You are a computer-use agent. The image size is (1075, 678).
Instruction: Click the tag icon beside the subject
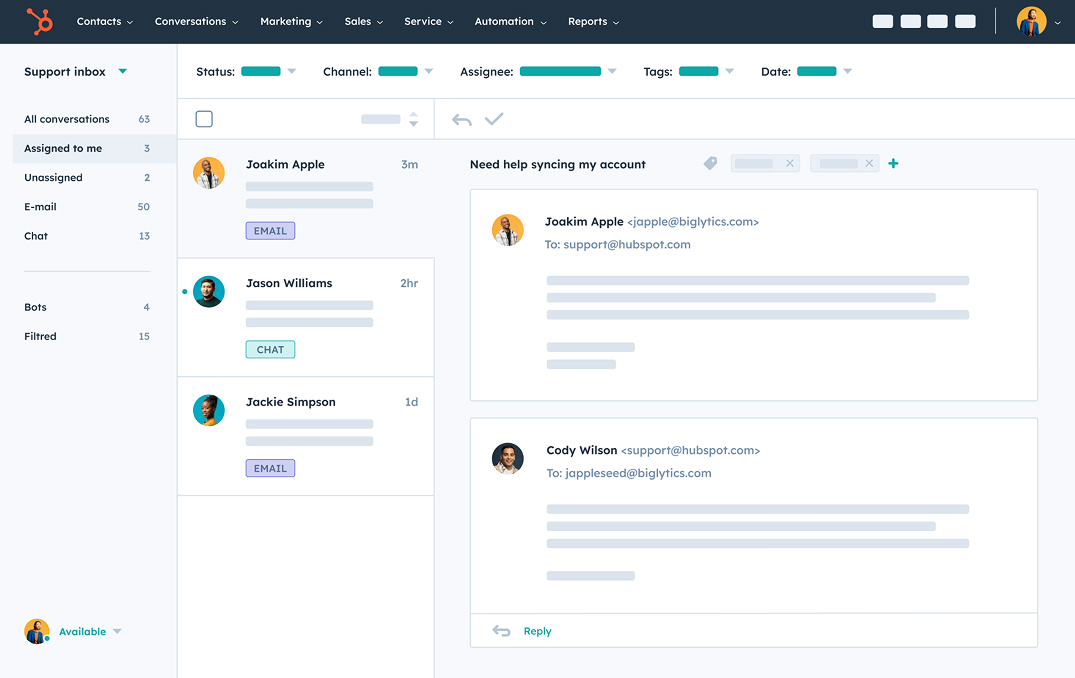pos(710,163)
